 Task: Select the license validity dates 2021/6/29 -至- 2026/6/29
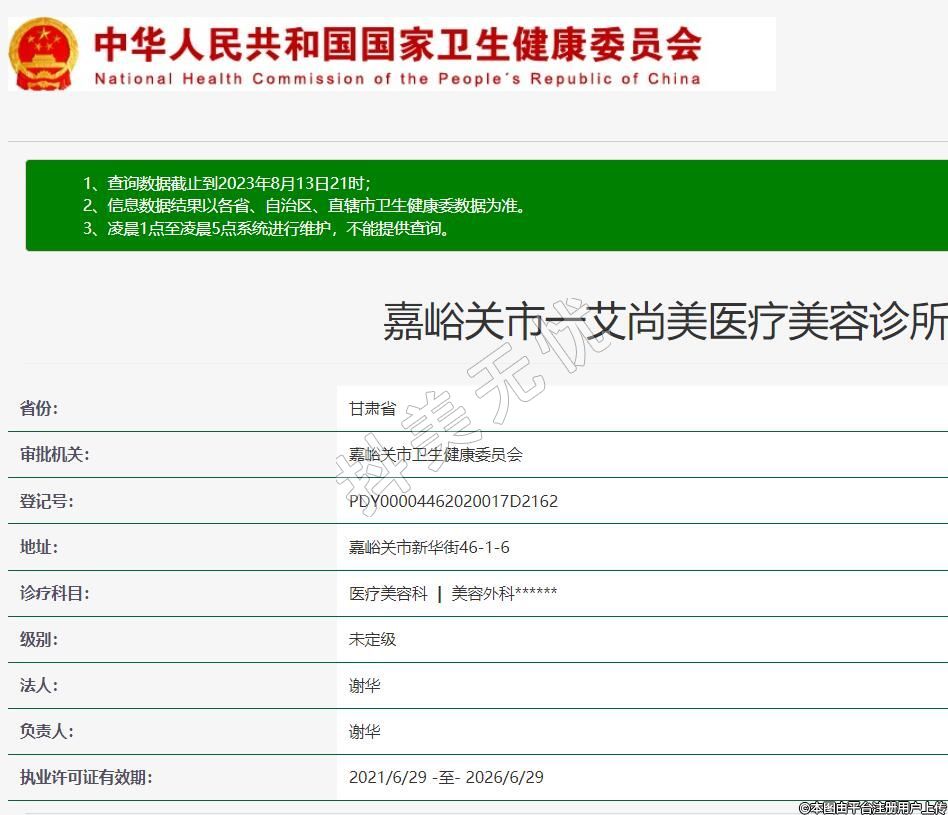(446, 777)
